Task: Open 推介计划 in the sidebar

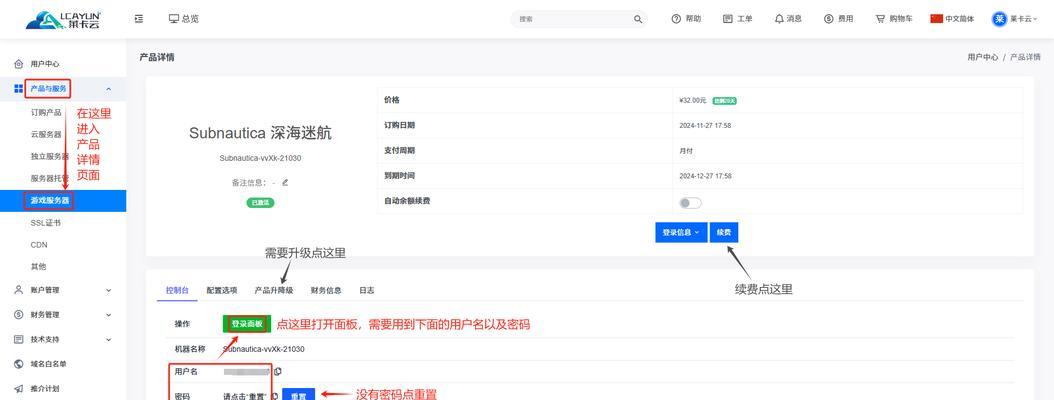Action: [44, 389]
